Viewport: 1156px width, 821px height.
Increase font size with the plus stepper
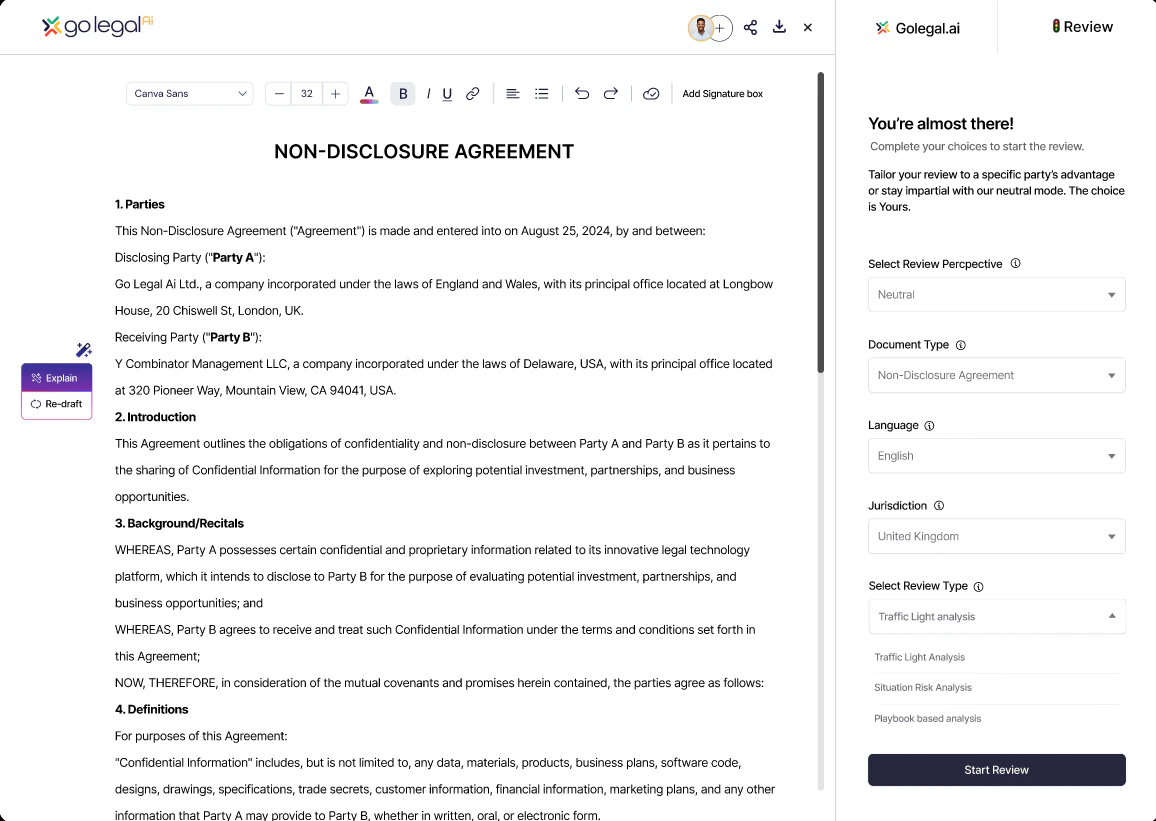(335, 93)
